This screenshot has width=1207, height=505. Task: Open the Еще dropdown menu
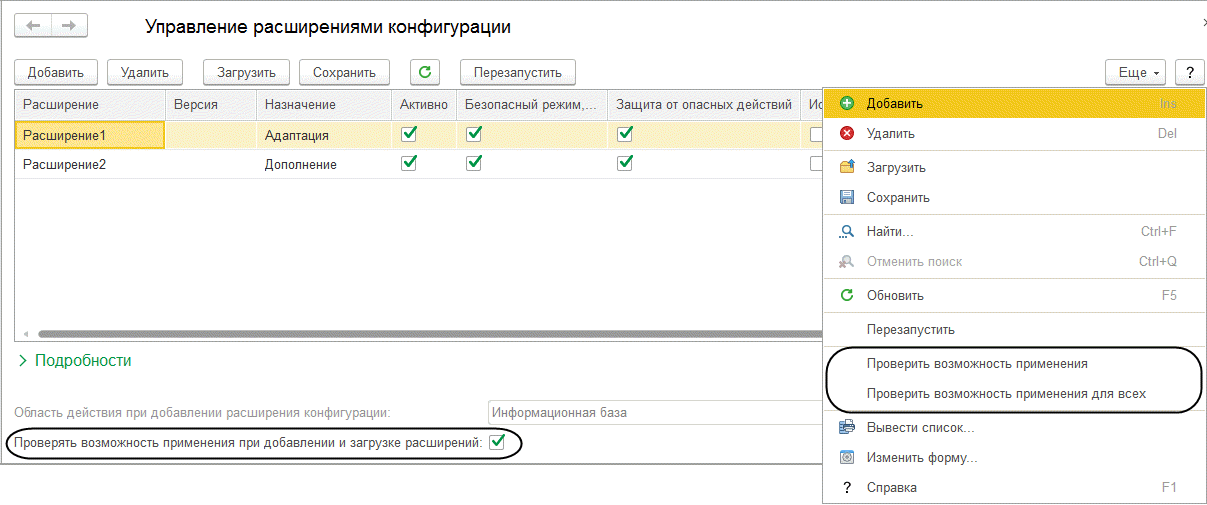point(1137,72)
